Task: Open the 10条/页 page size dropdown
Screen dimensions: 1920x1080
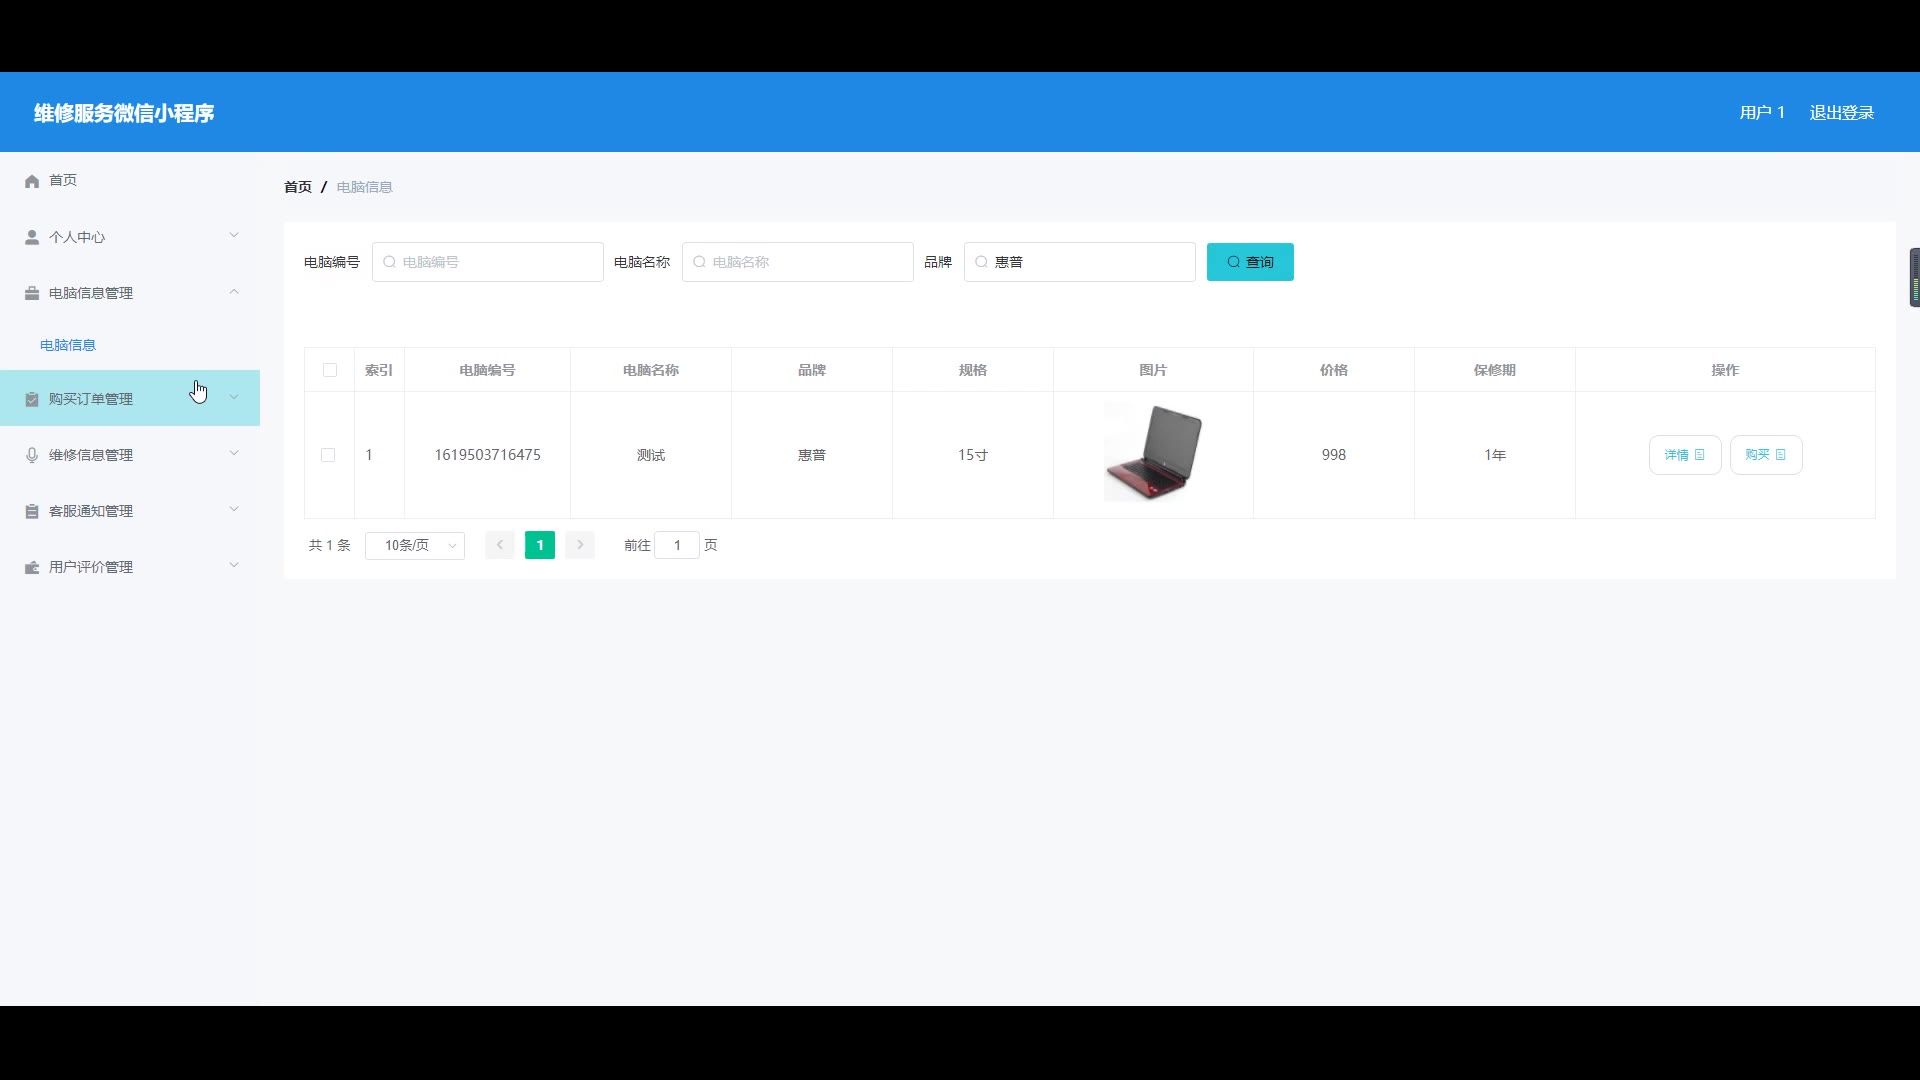Action: tap(415, 545)
